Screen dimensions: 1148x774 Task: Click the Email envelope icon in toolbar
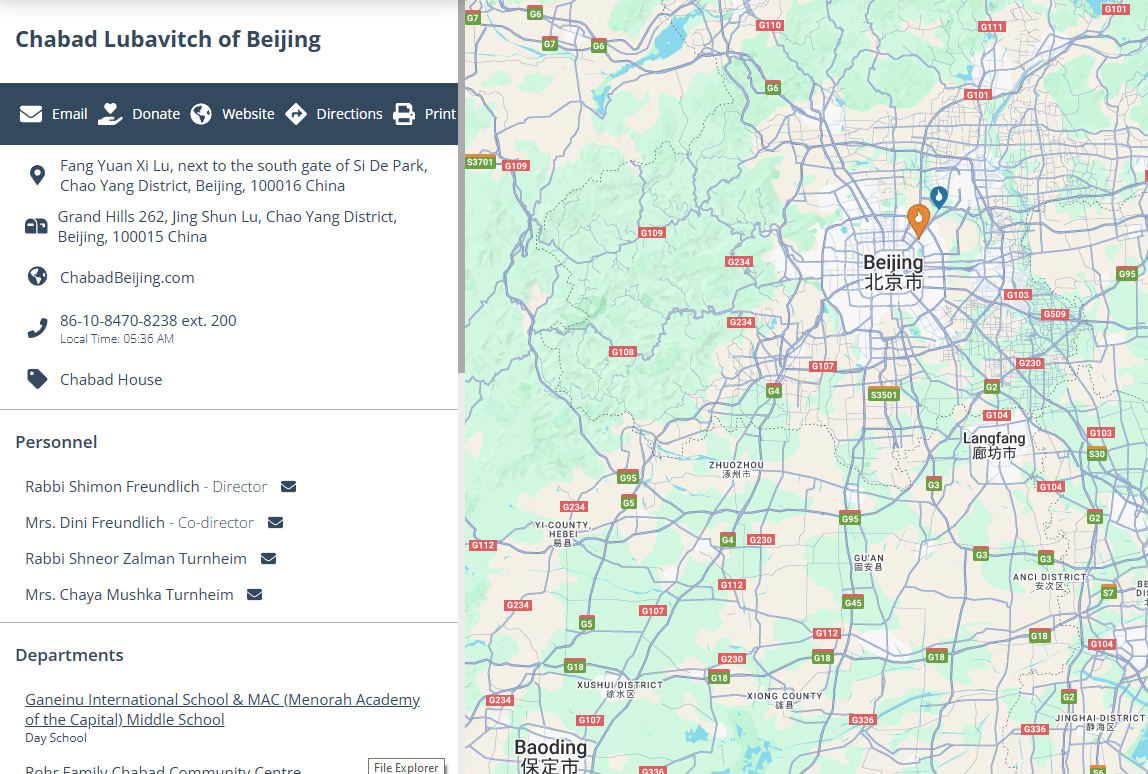click(x=31, y=114)
